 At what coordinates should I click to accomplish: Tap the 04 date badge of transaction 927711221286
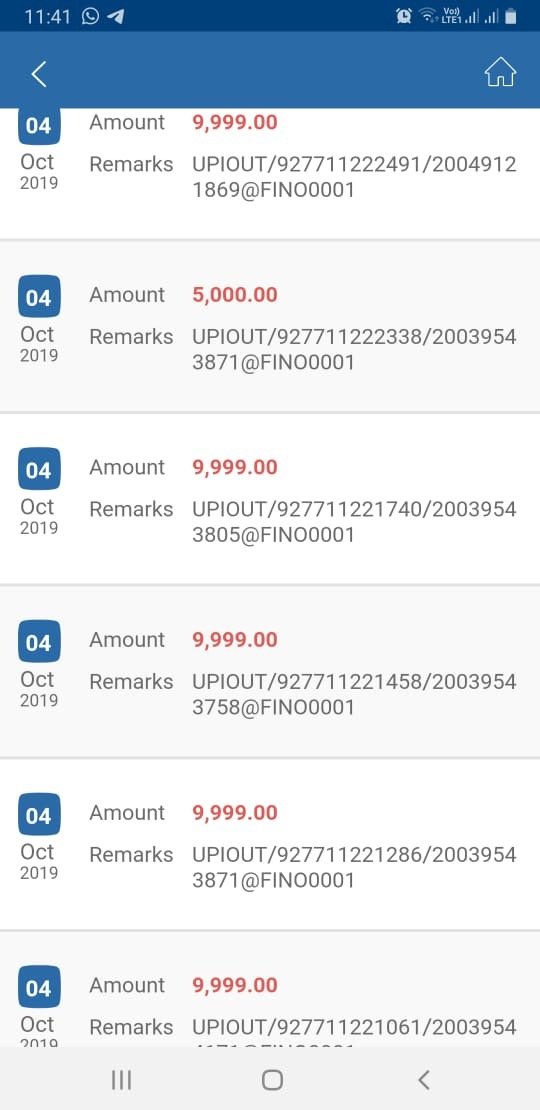(39, 815)
